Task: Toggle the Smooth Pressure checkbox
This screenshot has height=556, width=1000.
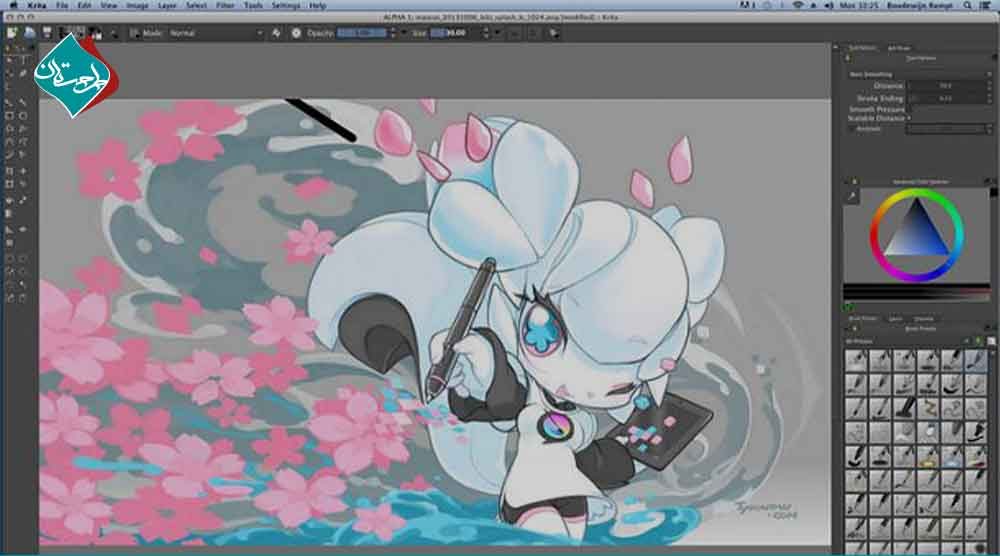Action: 909,109
